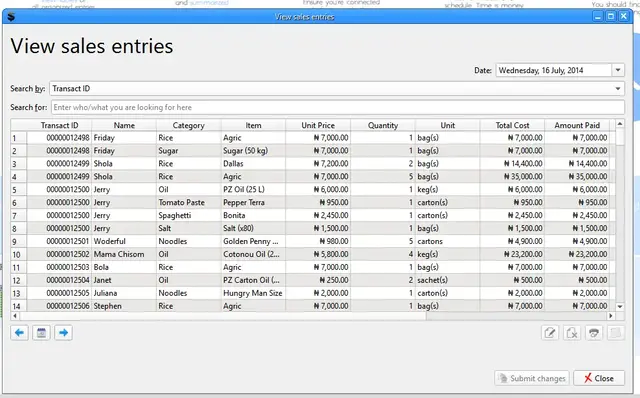Click the horizontal scrollbar thumb
The height and width of the screenshot is (398, 640).
click(x=223, y=316)
